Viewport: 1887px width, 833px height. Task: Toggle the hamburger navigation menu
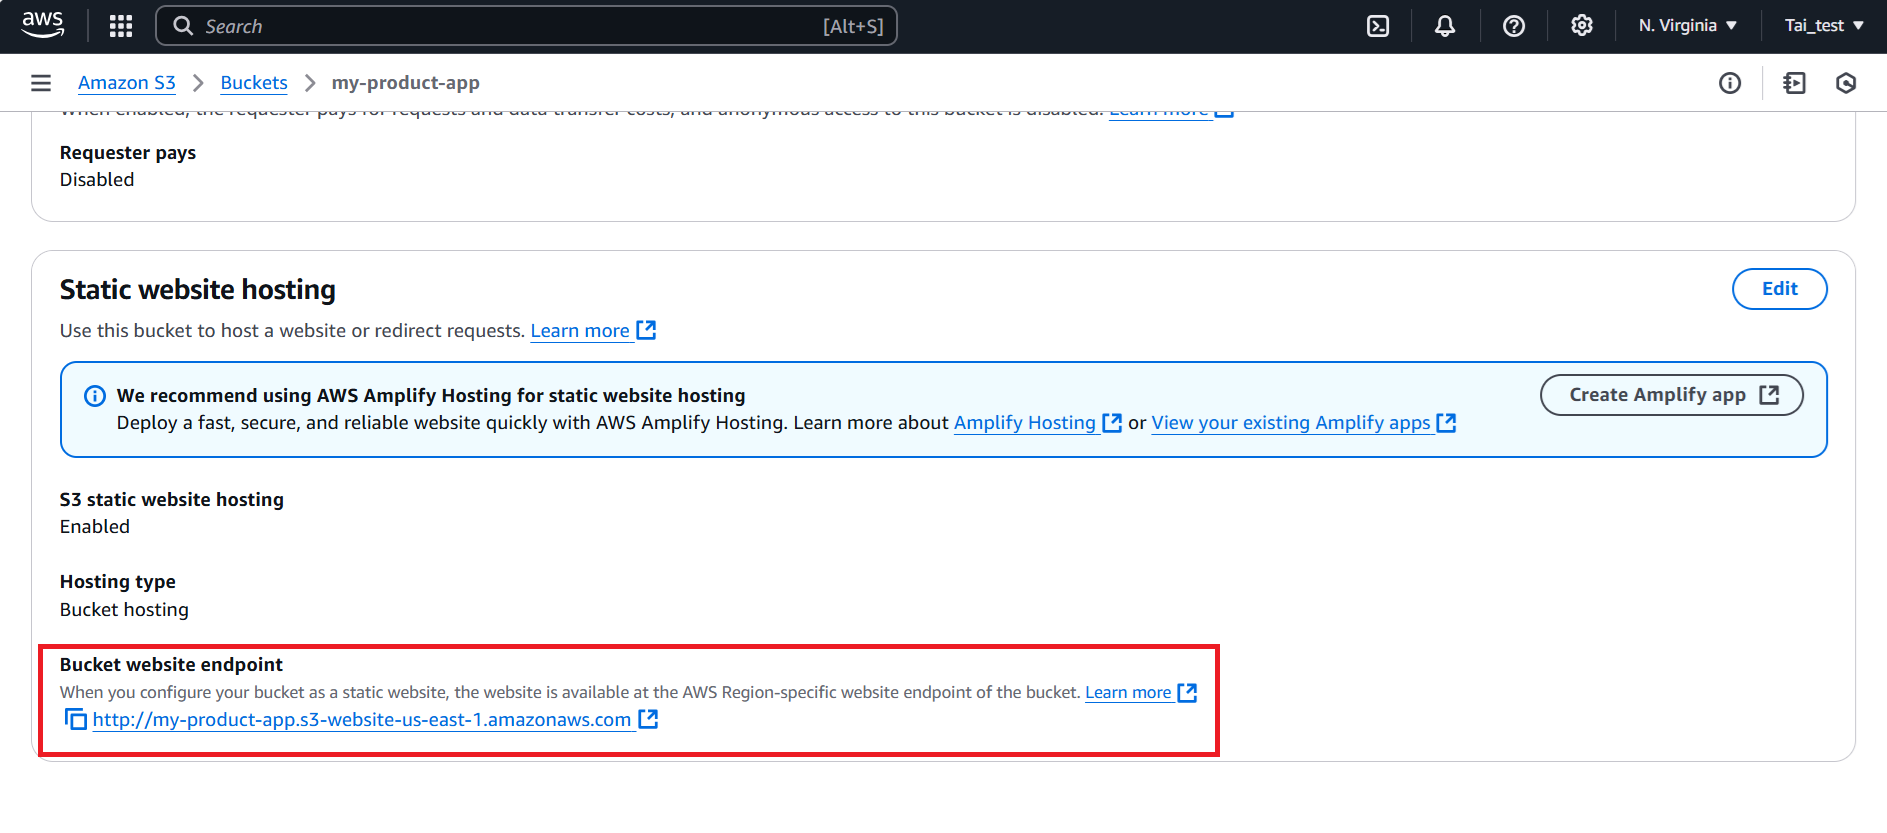pyautogui.click(x=41, y=83)
